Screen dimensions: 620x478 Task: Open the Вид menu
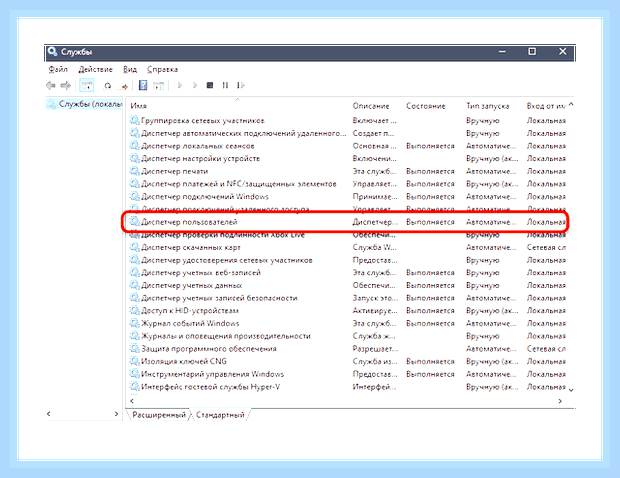click(130, 70)
